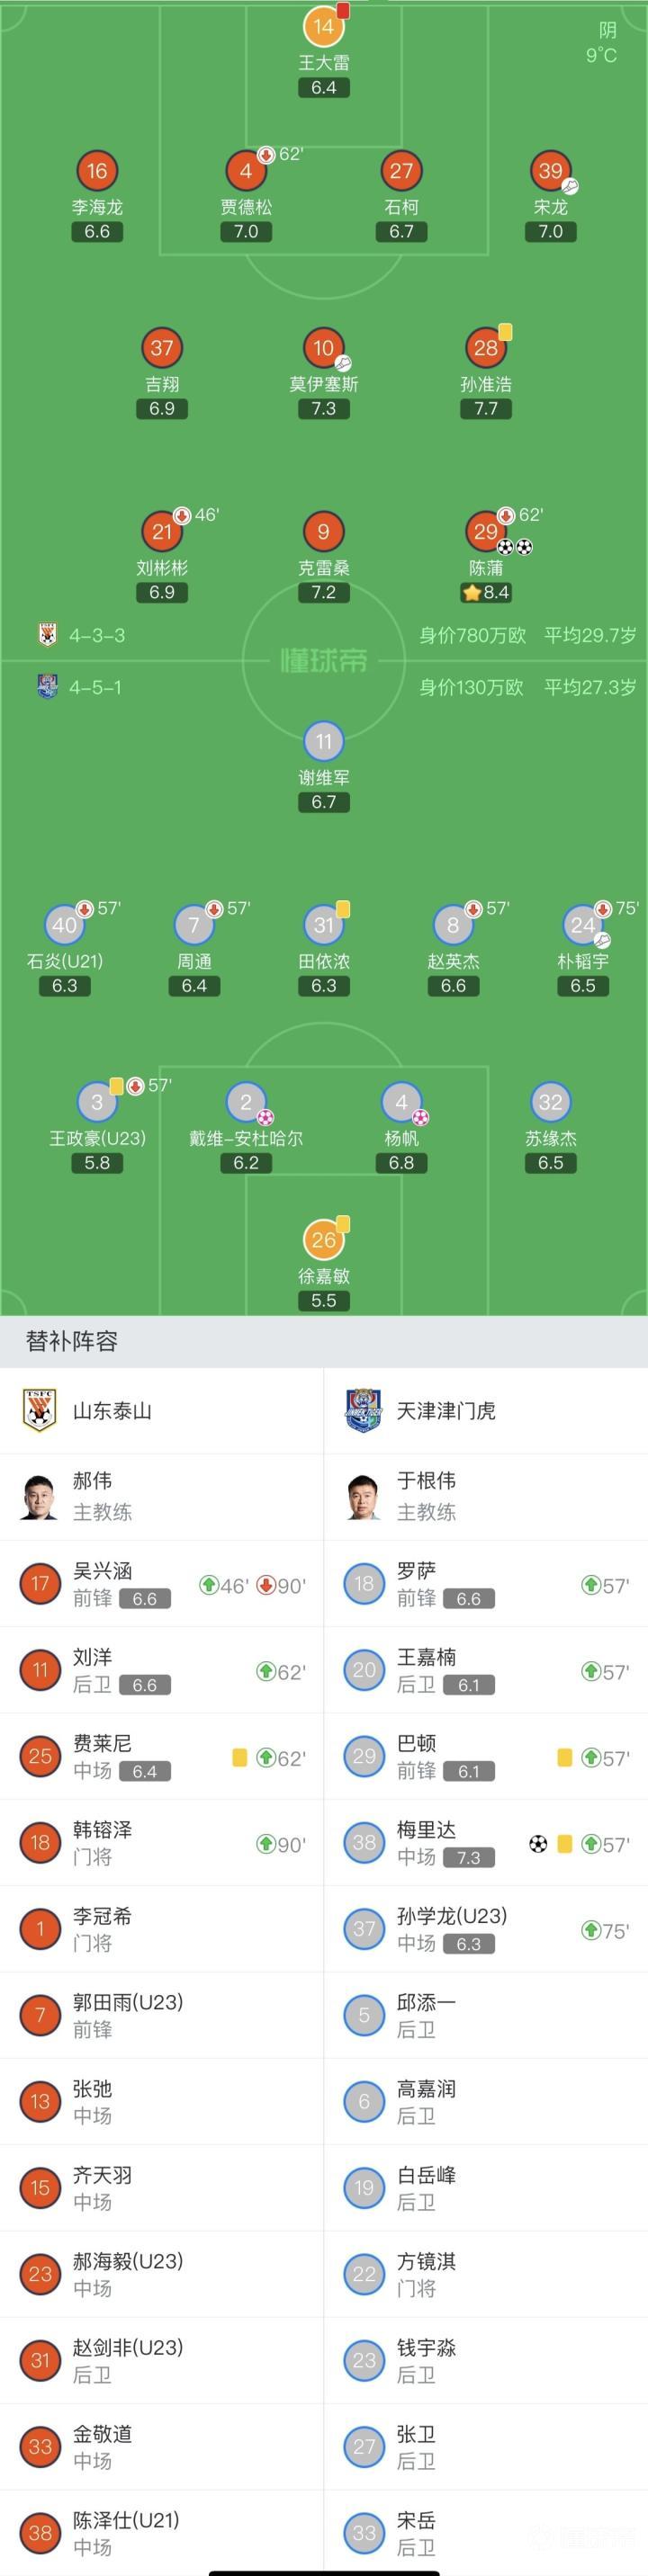648x2576 pixels.
Task: Open 杨帆 number 4 player icon
Action: tap(401, 1102)
